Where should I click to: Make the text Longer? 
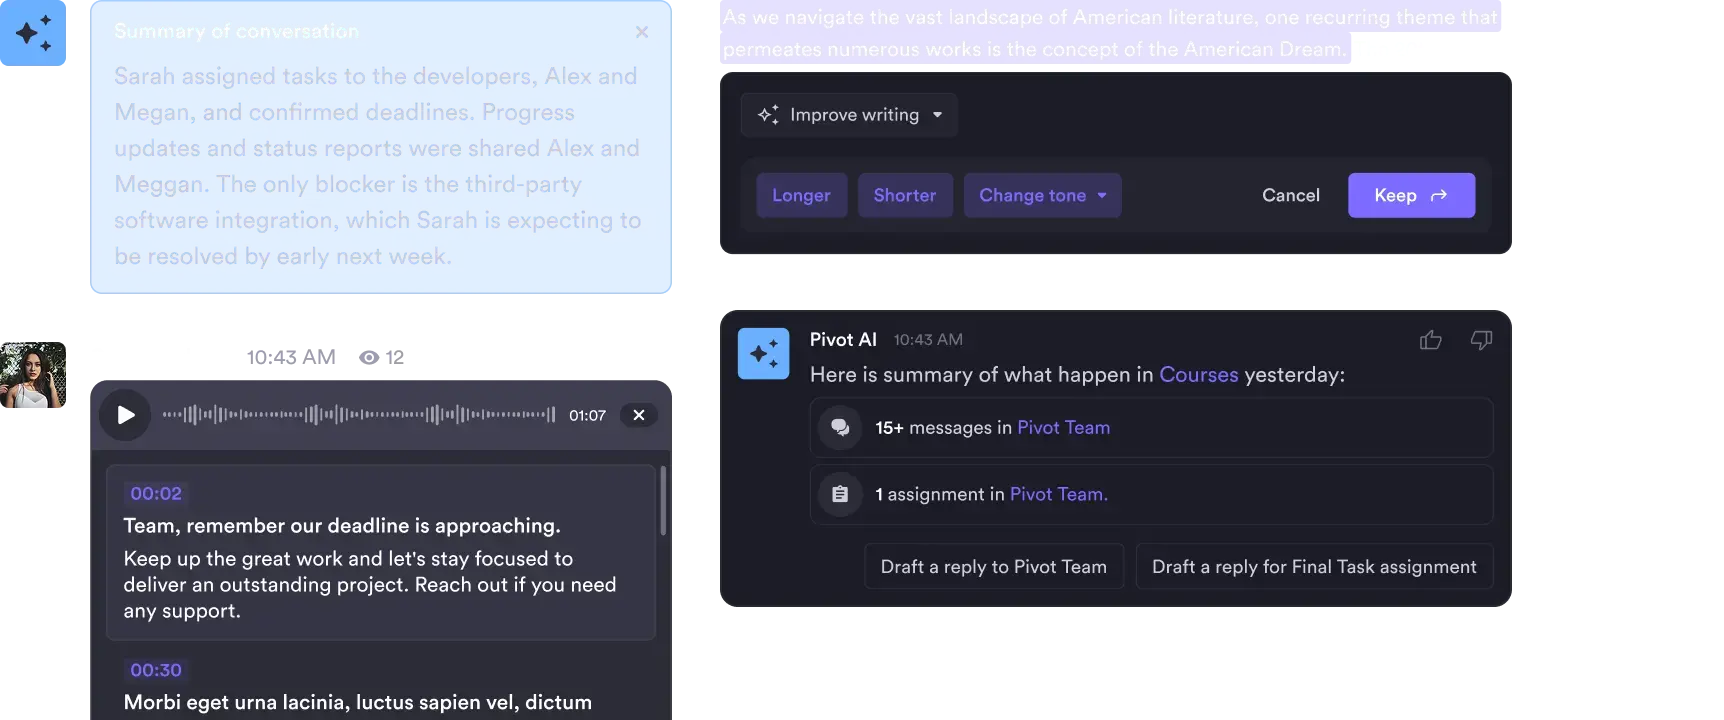801,195
